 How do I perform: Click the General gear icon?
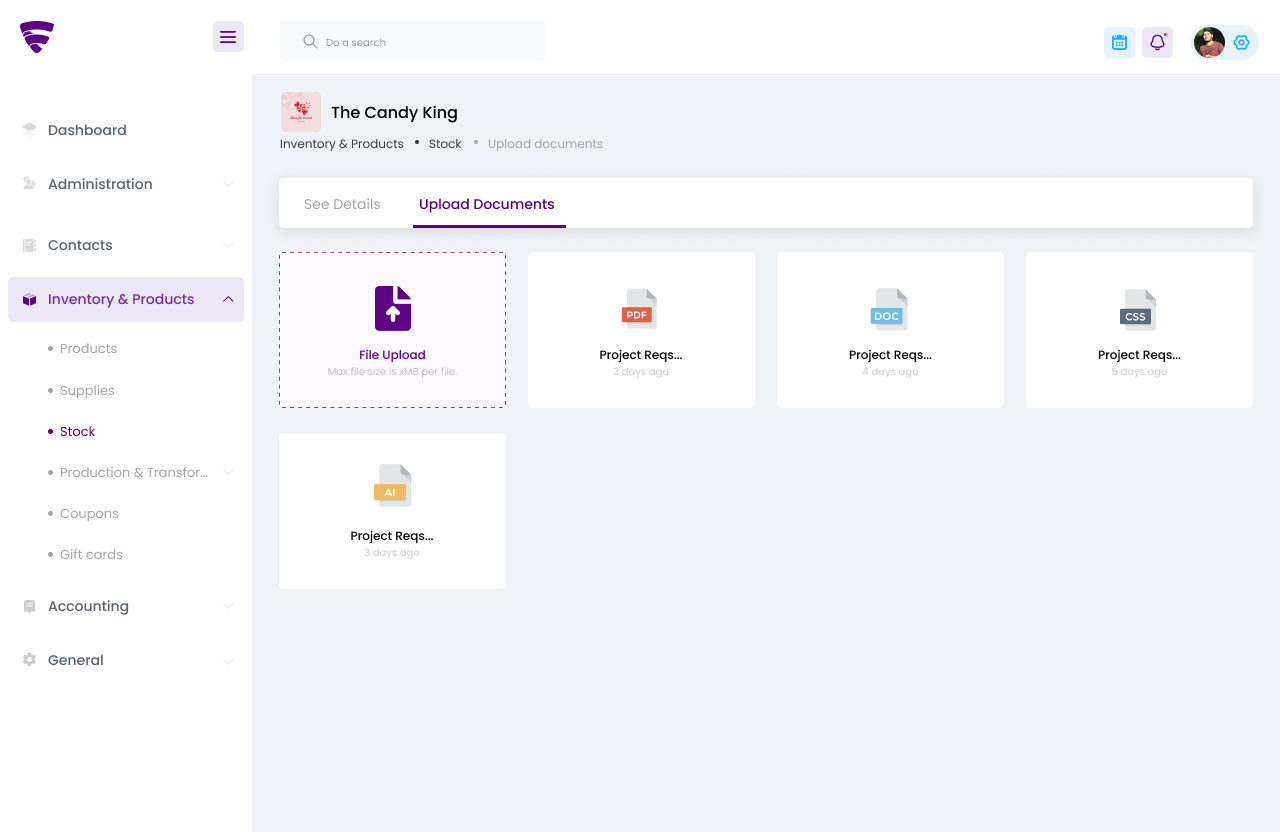(29, 660)
